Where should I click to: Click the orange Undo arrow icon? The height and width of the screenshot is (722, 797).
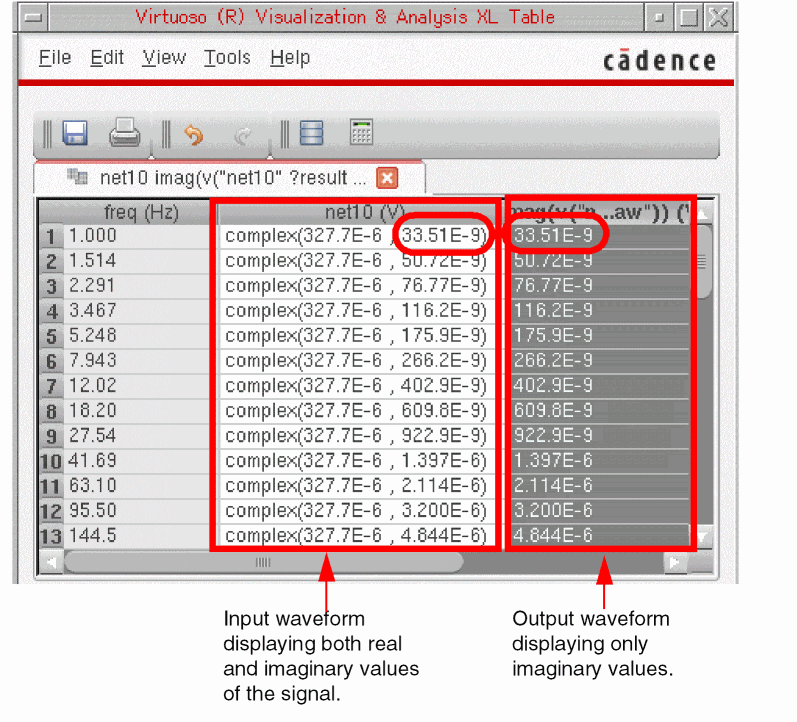(x=194, y=135)
